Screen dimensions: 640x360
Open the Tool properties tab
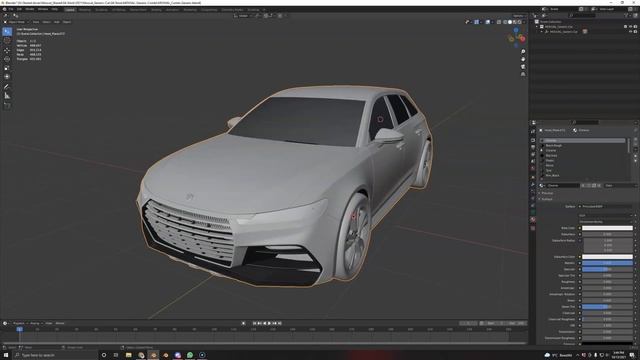coord(533,131)
